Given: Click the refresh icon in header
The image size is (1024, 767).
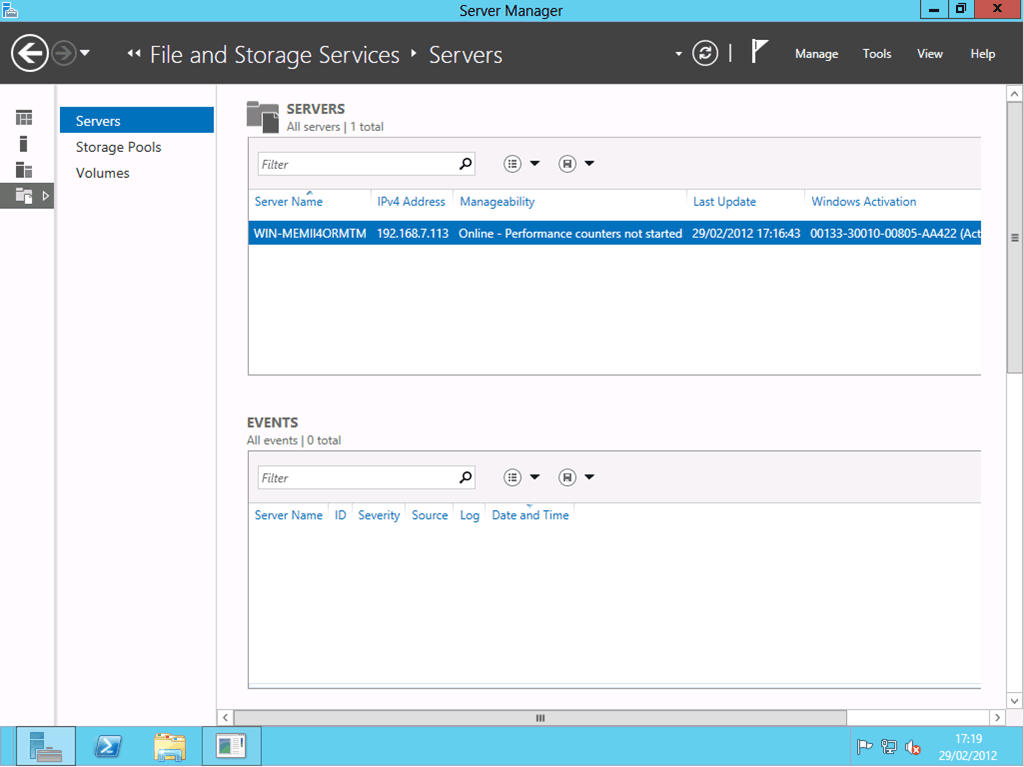Looking at the screenshot, I should coord(705,53).
